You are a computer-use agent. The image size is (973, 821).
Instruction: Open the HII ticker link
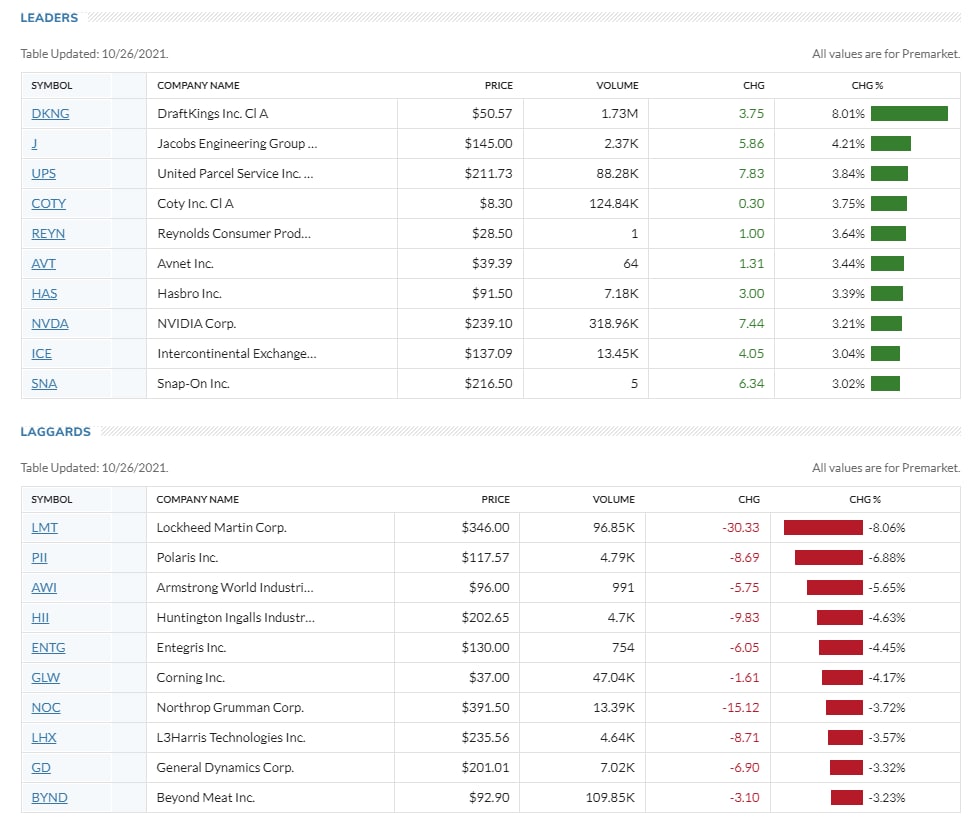(40, 617)
